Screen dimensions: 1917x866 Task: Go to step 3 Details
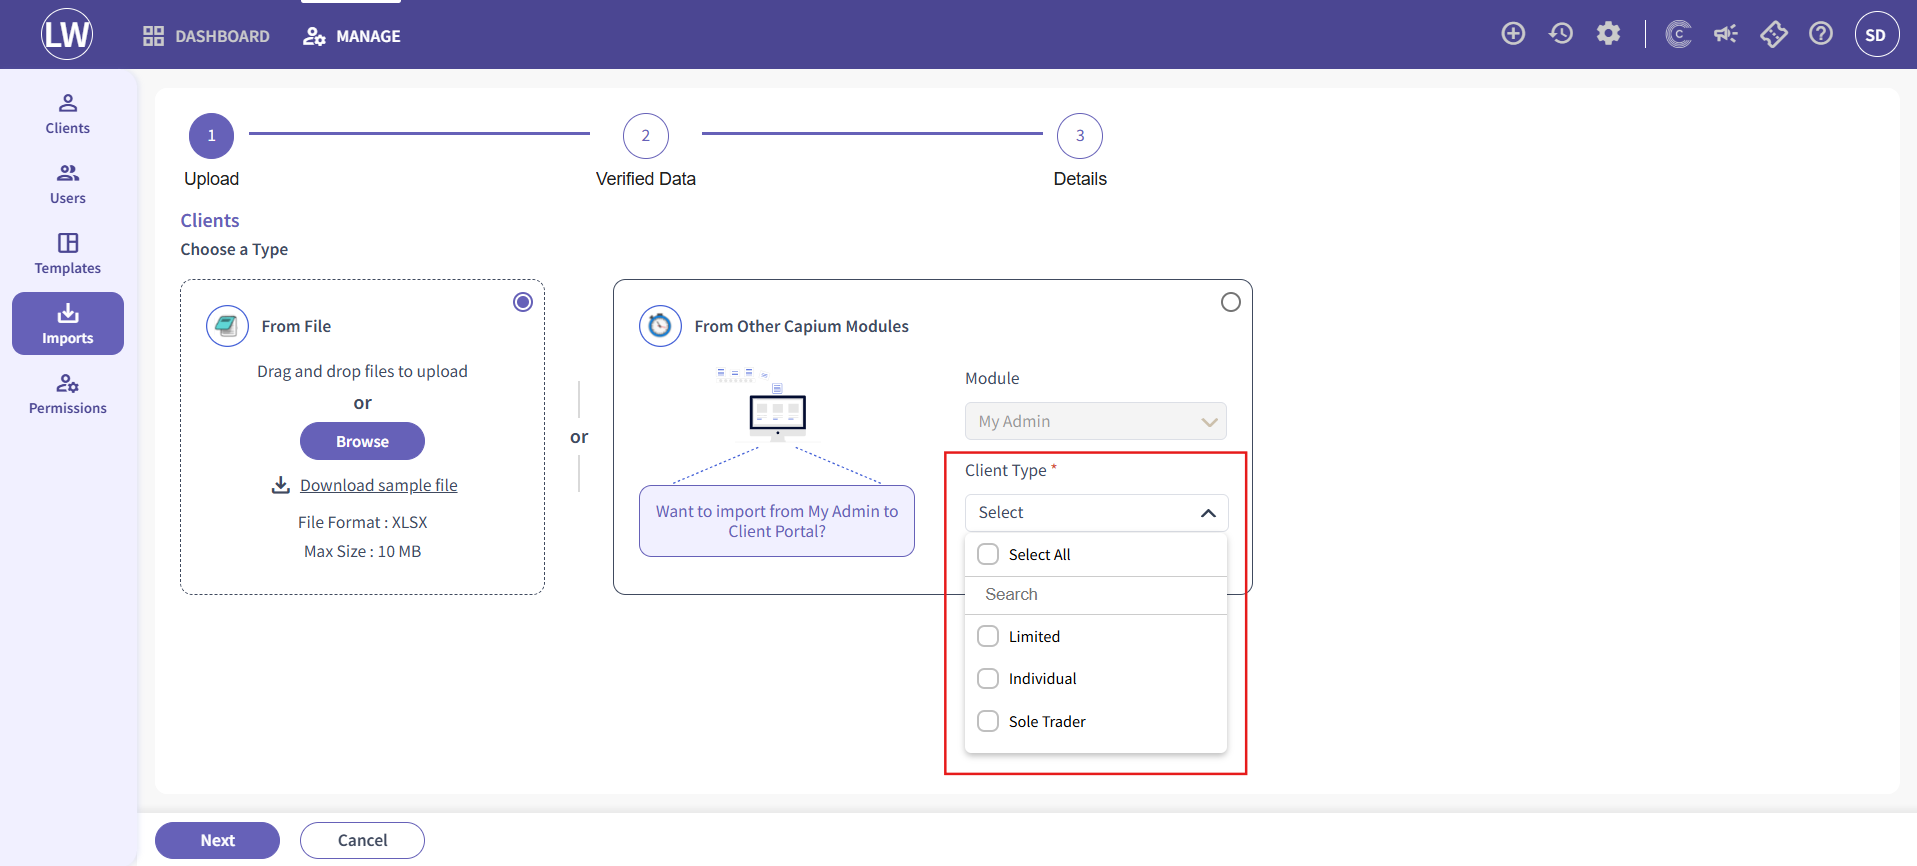[x=1080, y=136]
